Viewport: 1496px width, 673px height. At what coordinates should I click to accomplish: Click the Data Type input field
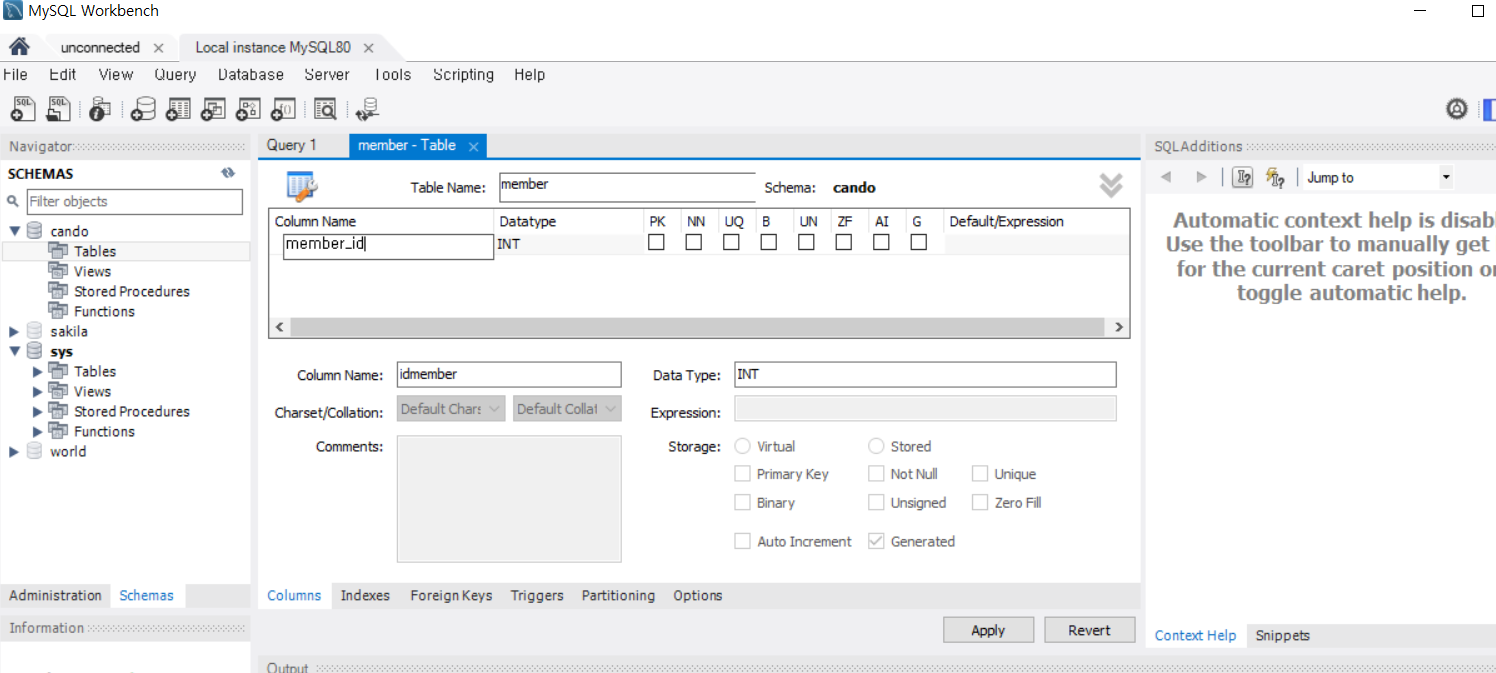[x=925, y=374]
